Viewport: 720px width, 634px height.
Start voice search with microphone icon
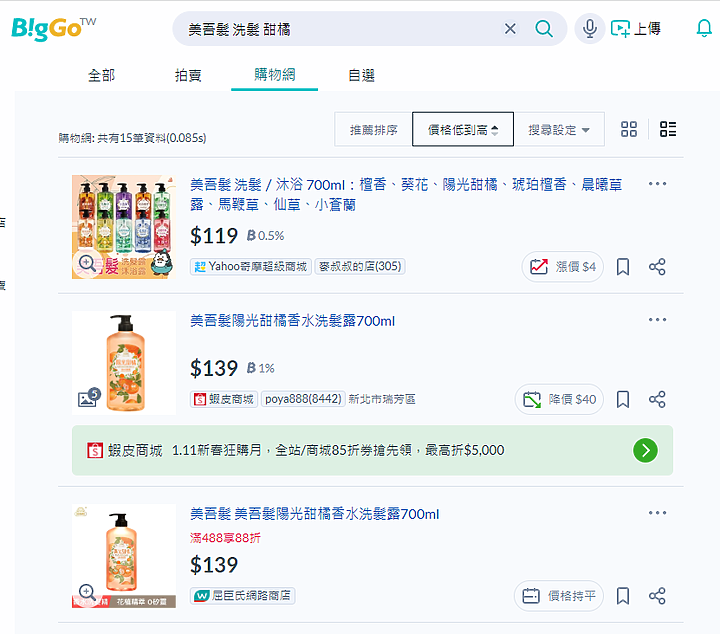pos(590,28)
